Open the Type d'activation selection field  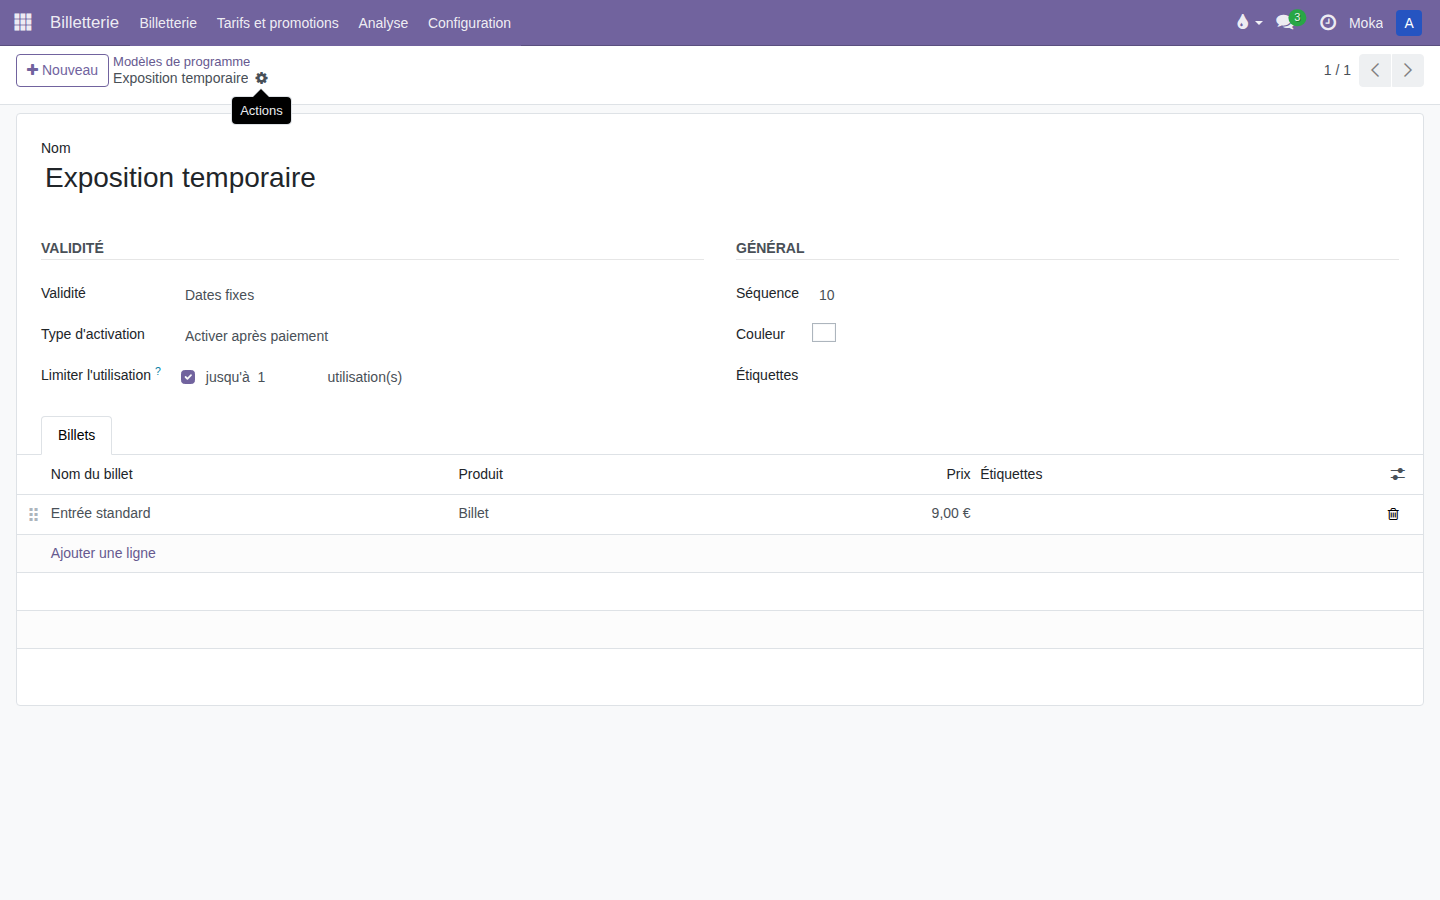440,336
